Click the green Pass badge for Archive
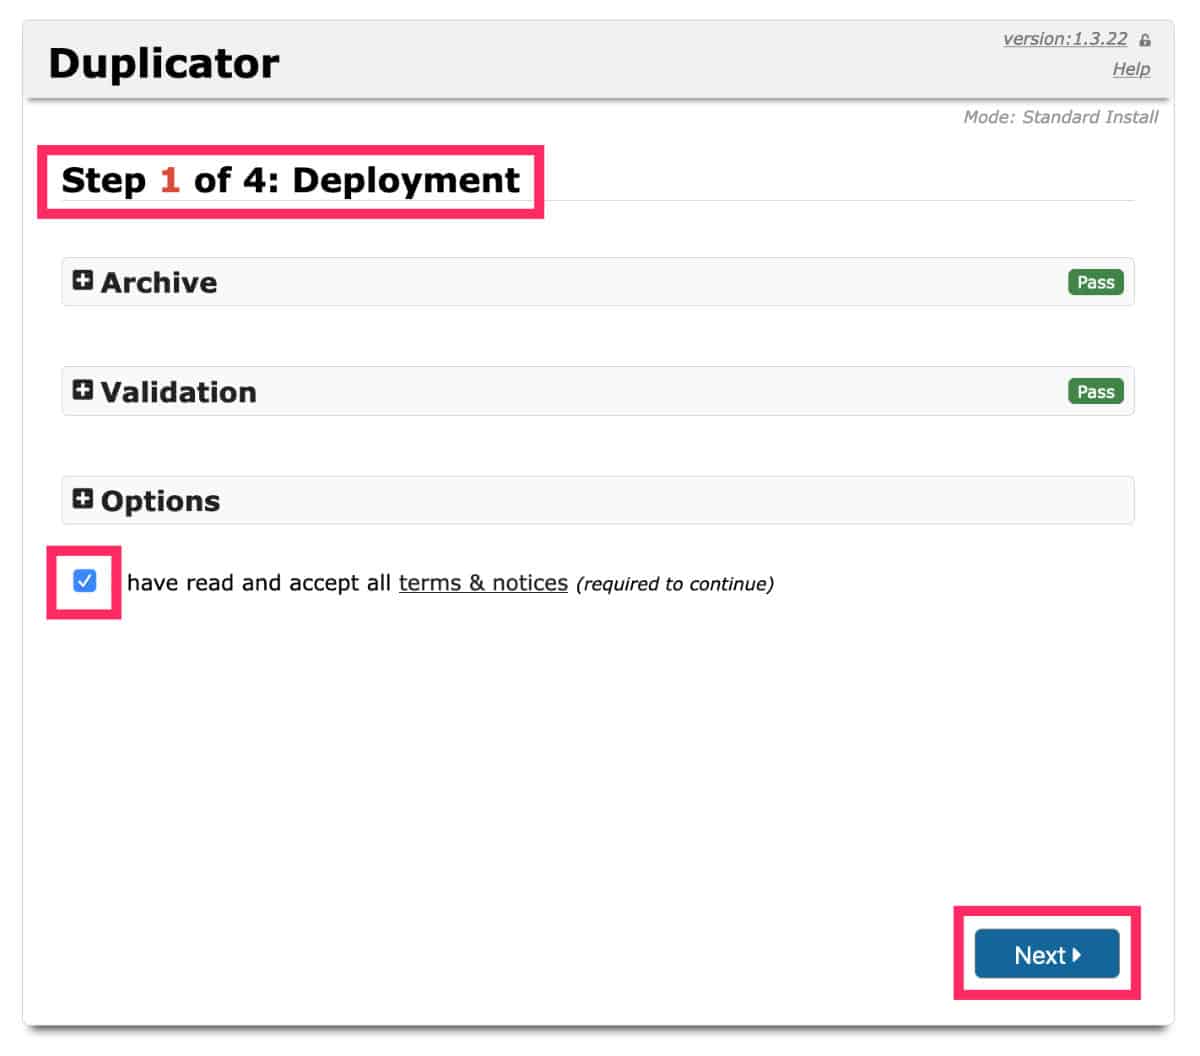This screenshot has height=1056, width=1200. pyautogui.click(x=1095, y=282)
